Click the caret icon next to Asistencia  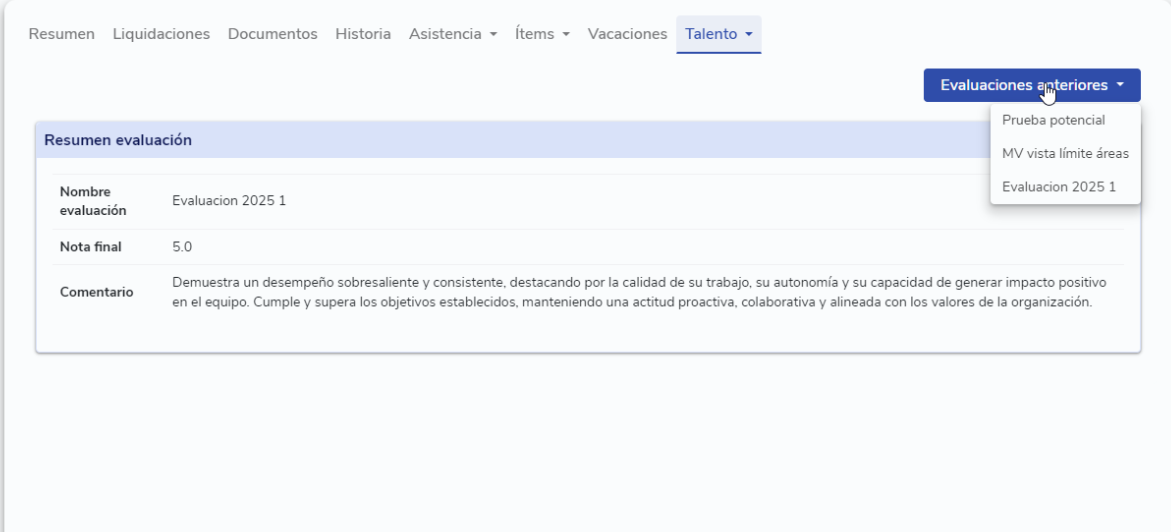tap(494, 34)
